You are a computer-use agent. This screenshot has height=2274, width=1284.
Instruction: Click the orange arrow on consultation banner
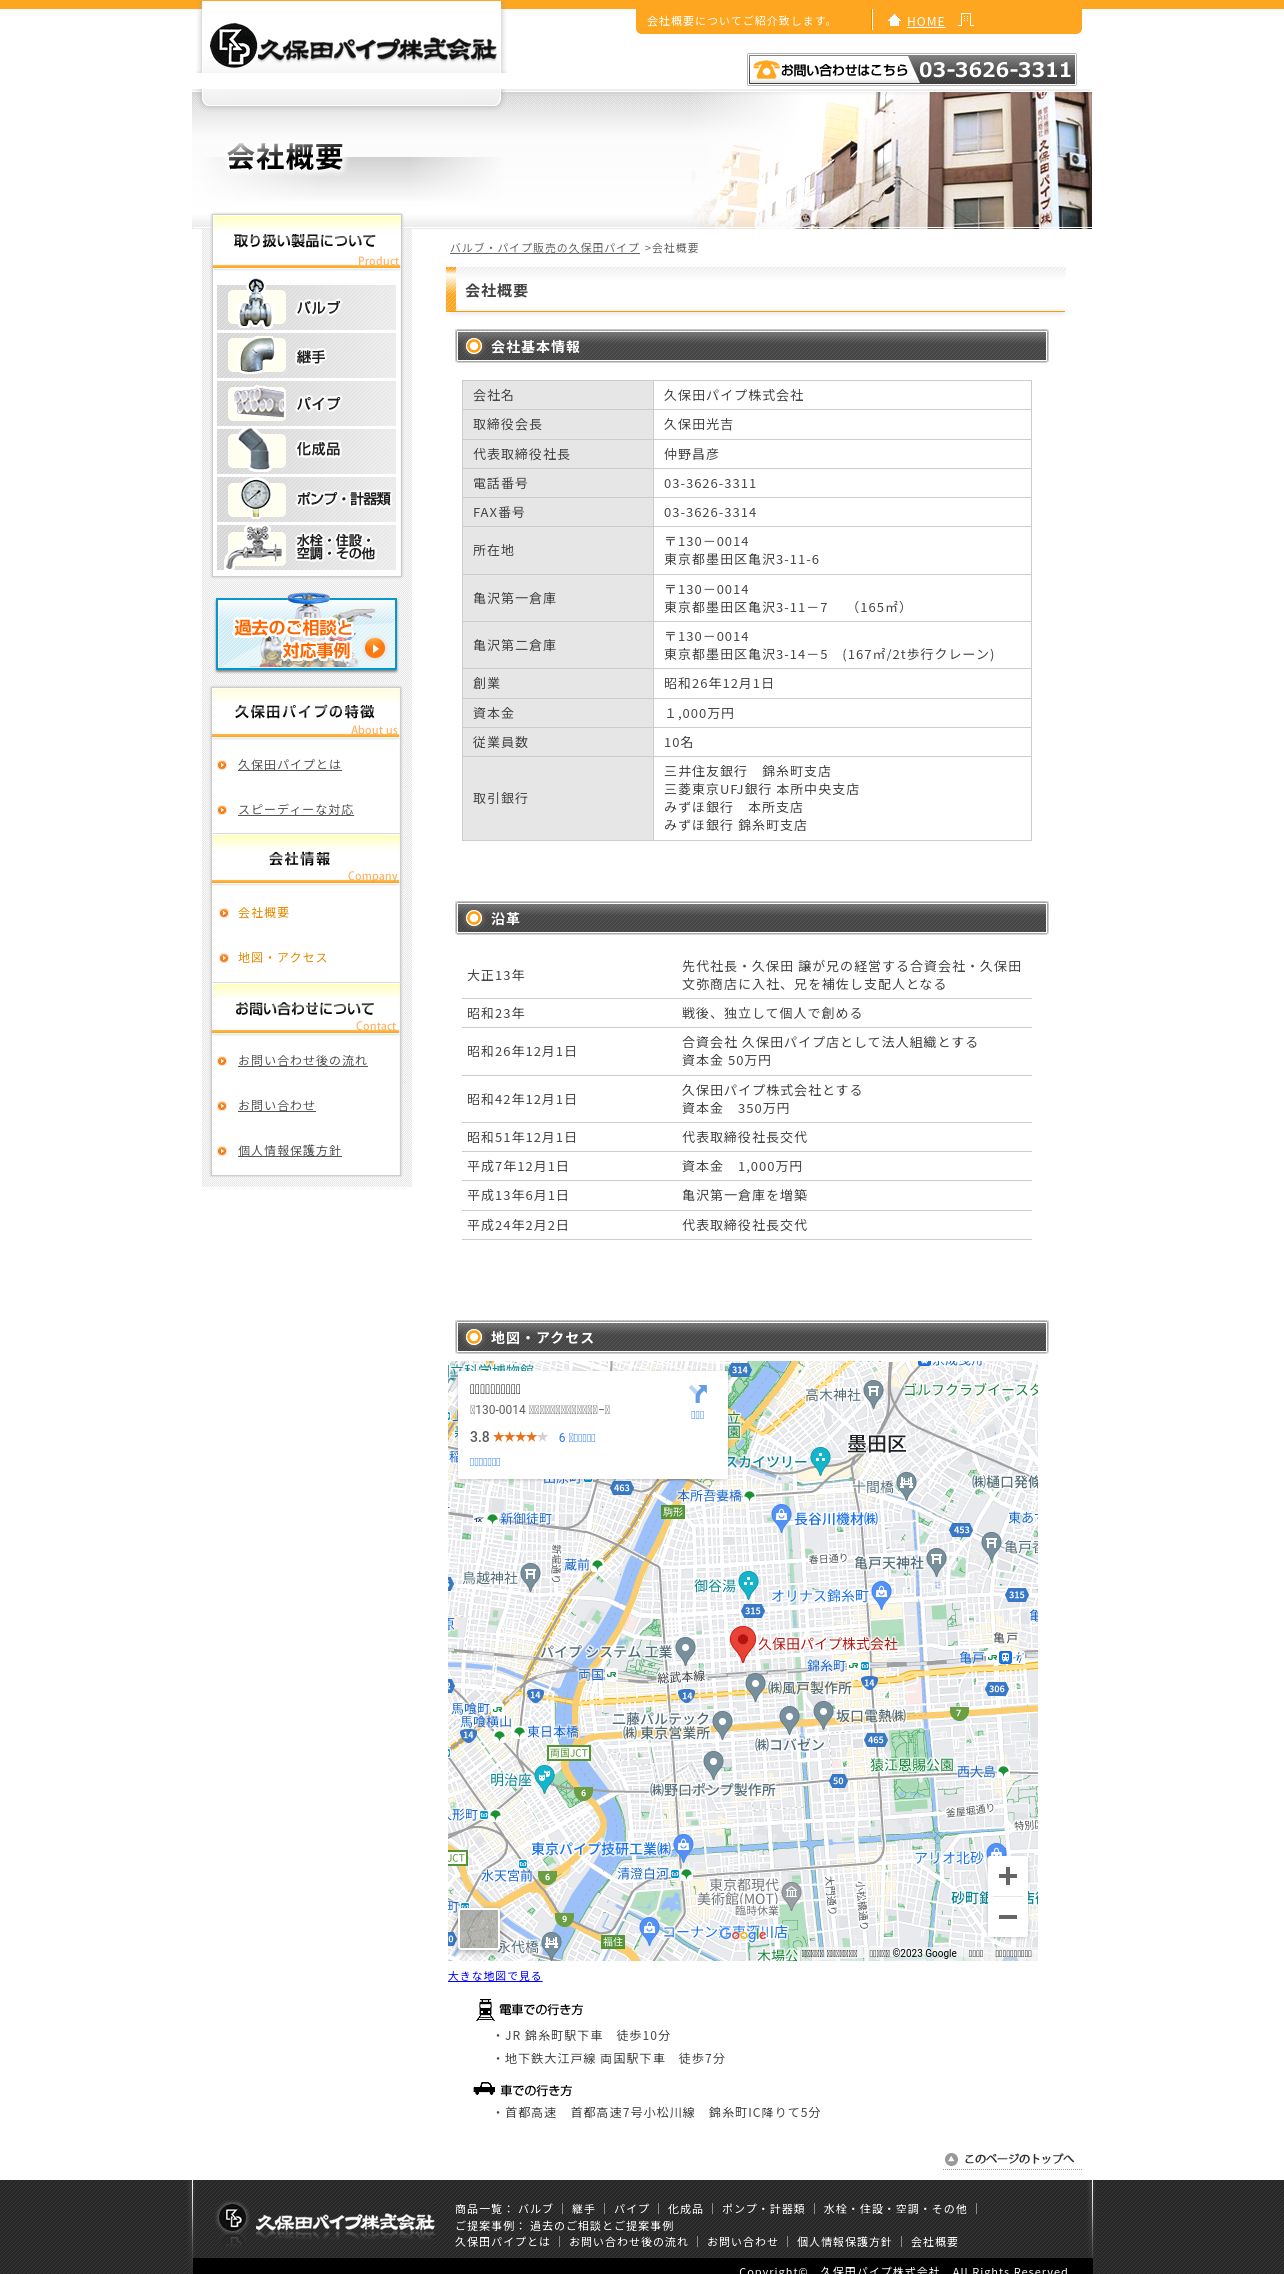[375, 648]
